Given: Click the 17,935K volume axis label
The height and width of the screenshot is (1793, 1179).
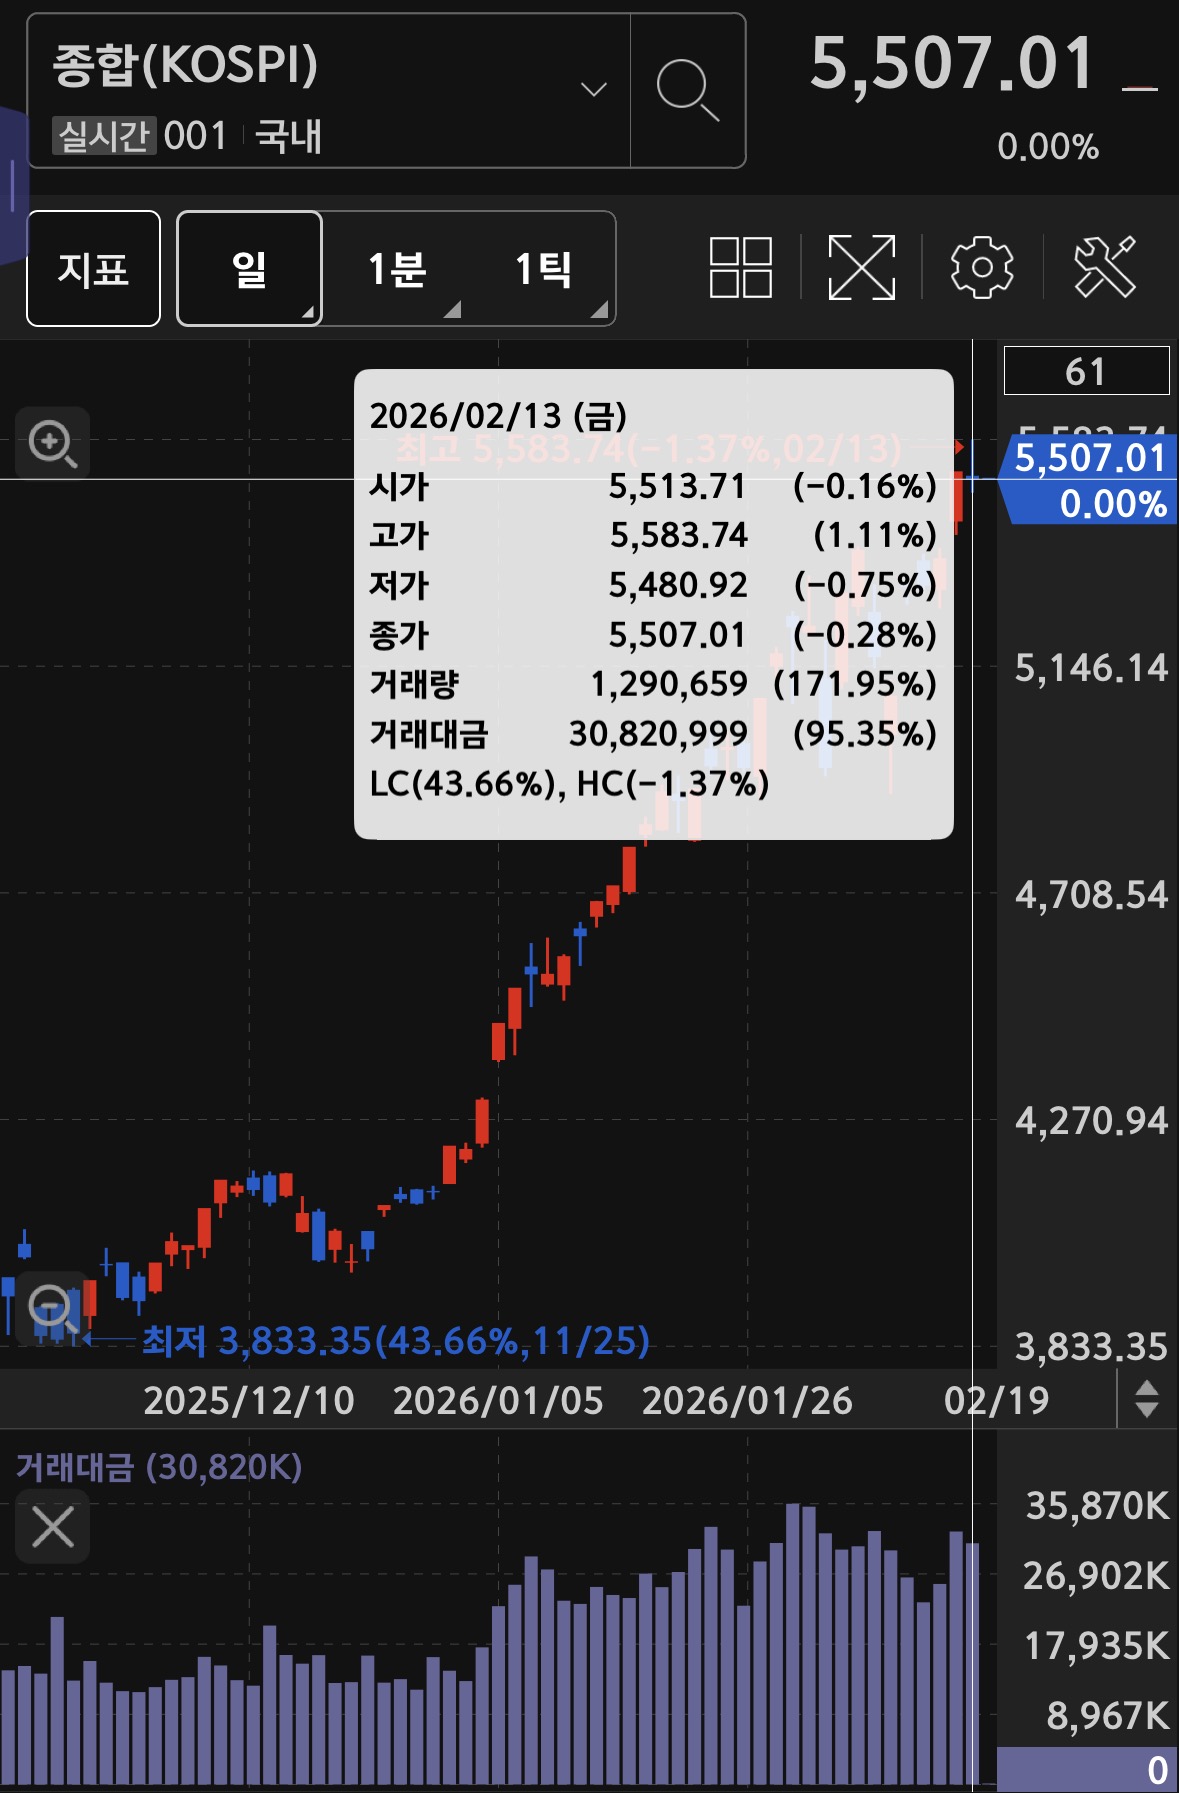Looking at the screenshot, I should [x=1097, y=1645].
